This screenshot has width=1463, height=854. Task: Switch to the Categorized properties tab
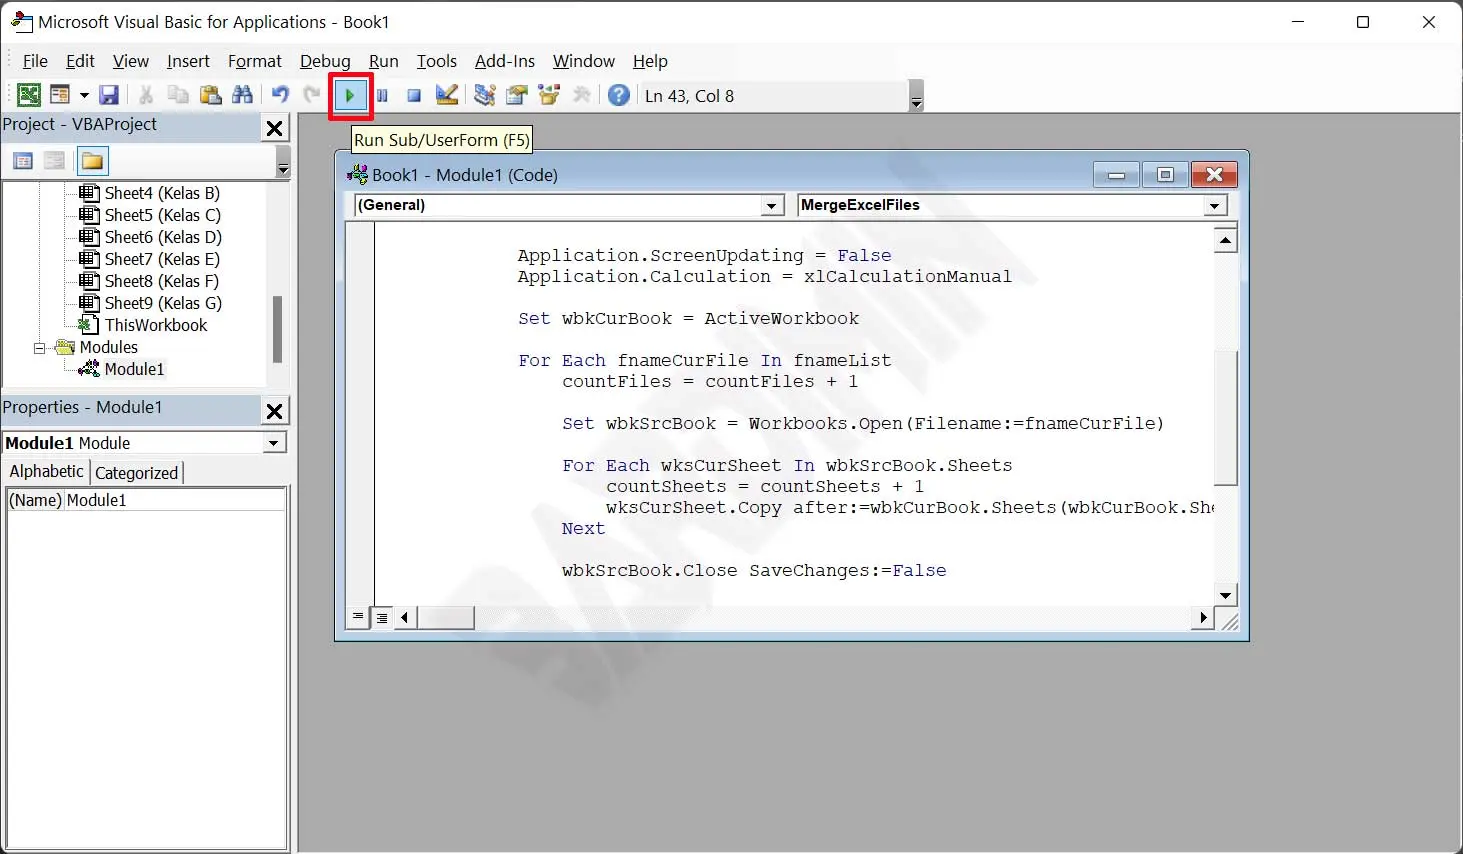point(136,473)
